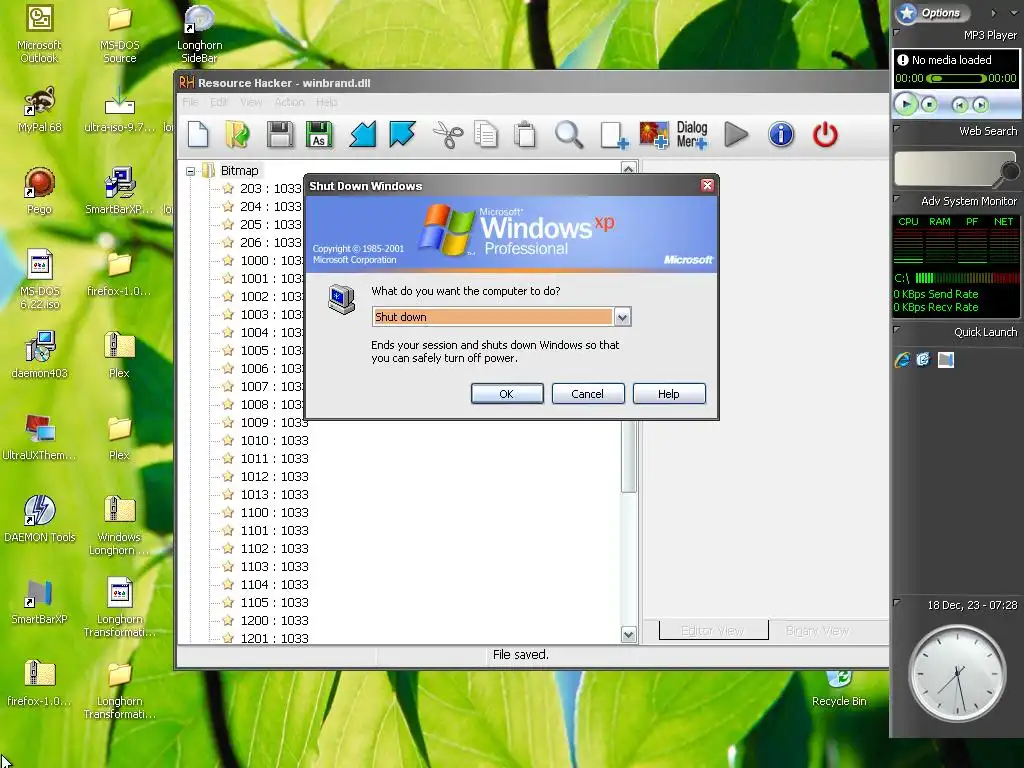Image resolution: width=1024 pixels, height=768 pixels.
Task: Select bitmap resource 1105 : 1033
Action: click(265, 603)
